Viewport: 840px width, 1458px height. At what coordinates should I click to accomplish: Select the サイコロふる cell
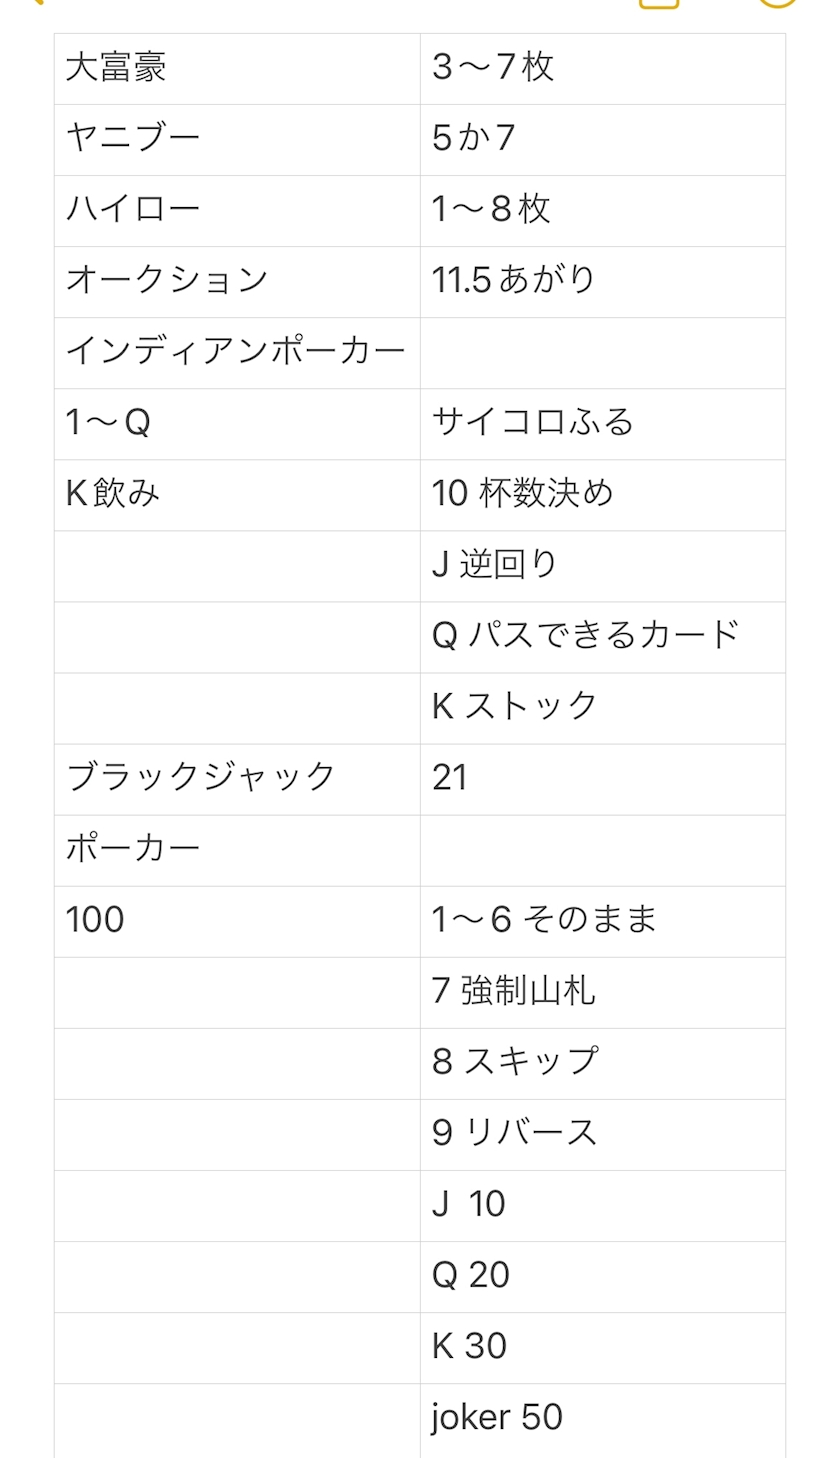(603, 424)
